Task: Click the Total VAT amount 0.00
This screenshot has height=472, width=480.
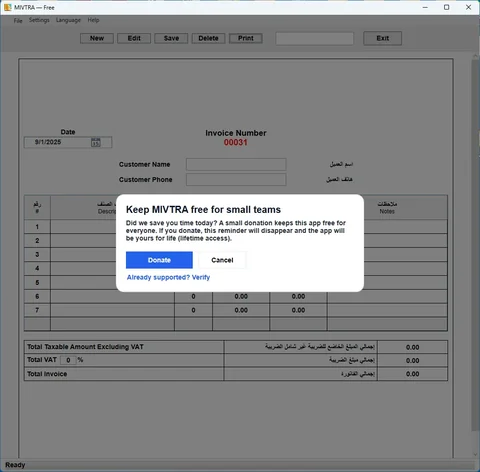Action: [412, 361]
